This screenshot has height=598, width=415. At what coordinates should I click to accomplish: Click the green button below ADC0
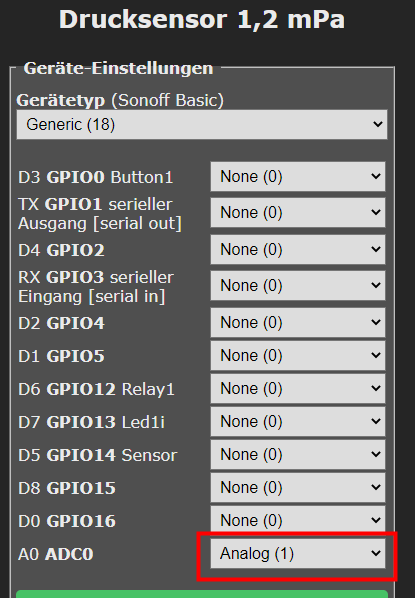click(x=202, y=594)
